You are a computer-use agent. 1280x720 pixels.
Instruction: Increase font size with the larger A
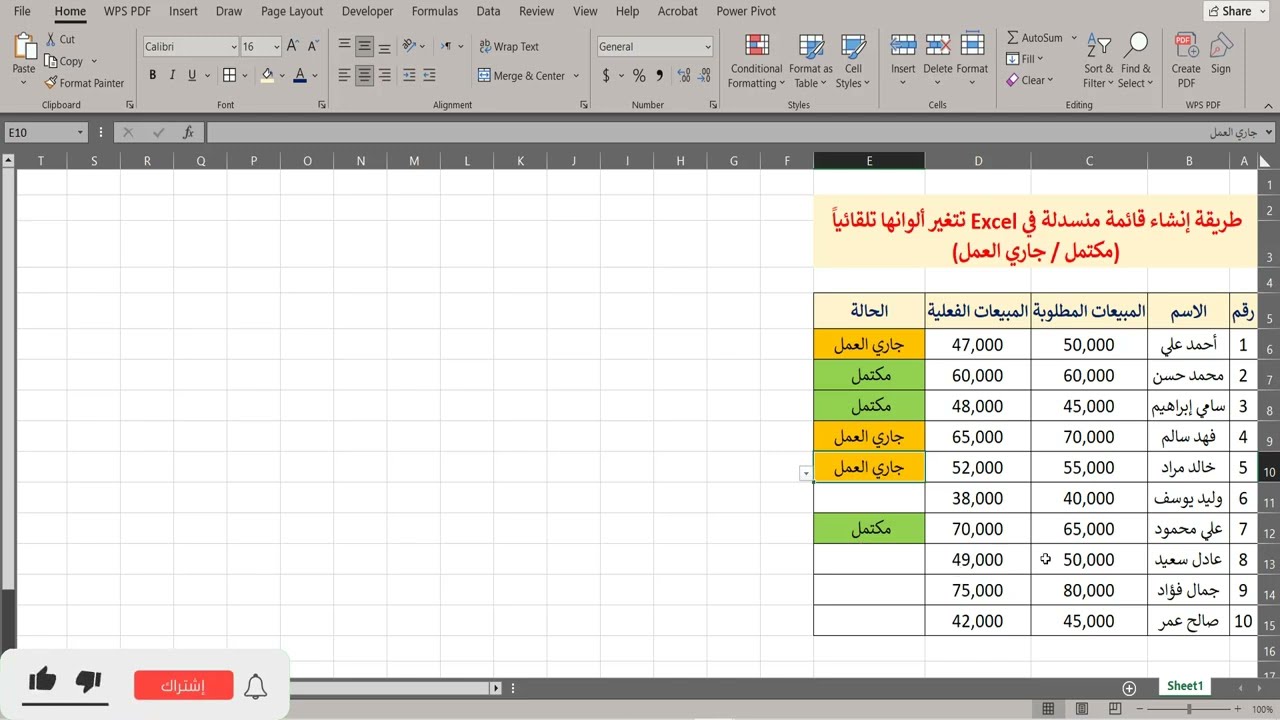(293, 46)
